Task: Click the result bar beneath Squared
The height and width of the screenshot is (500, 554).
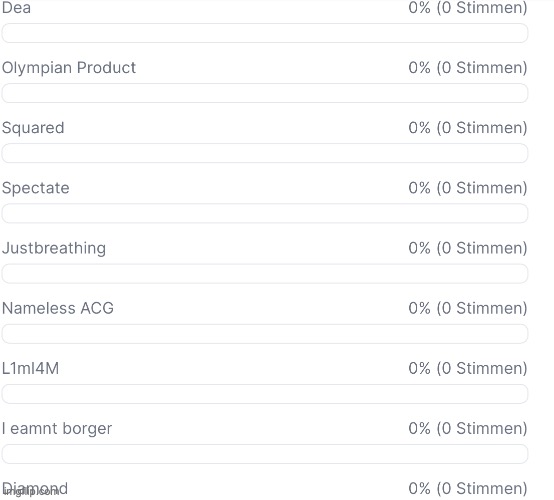Action: click(x=265, y=153)
